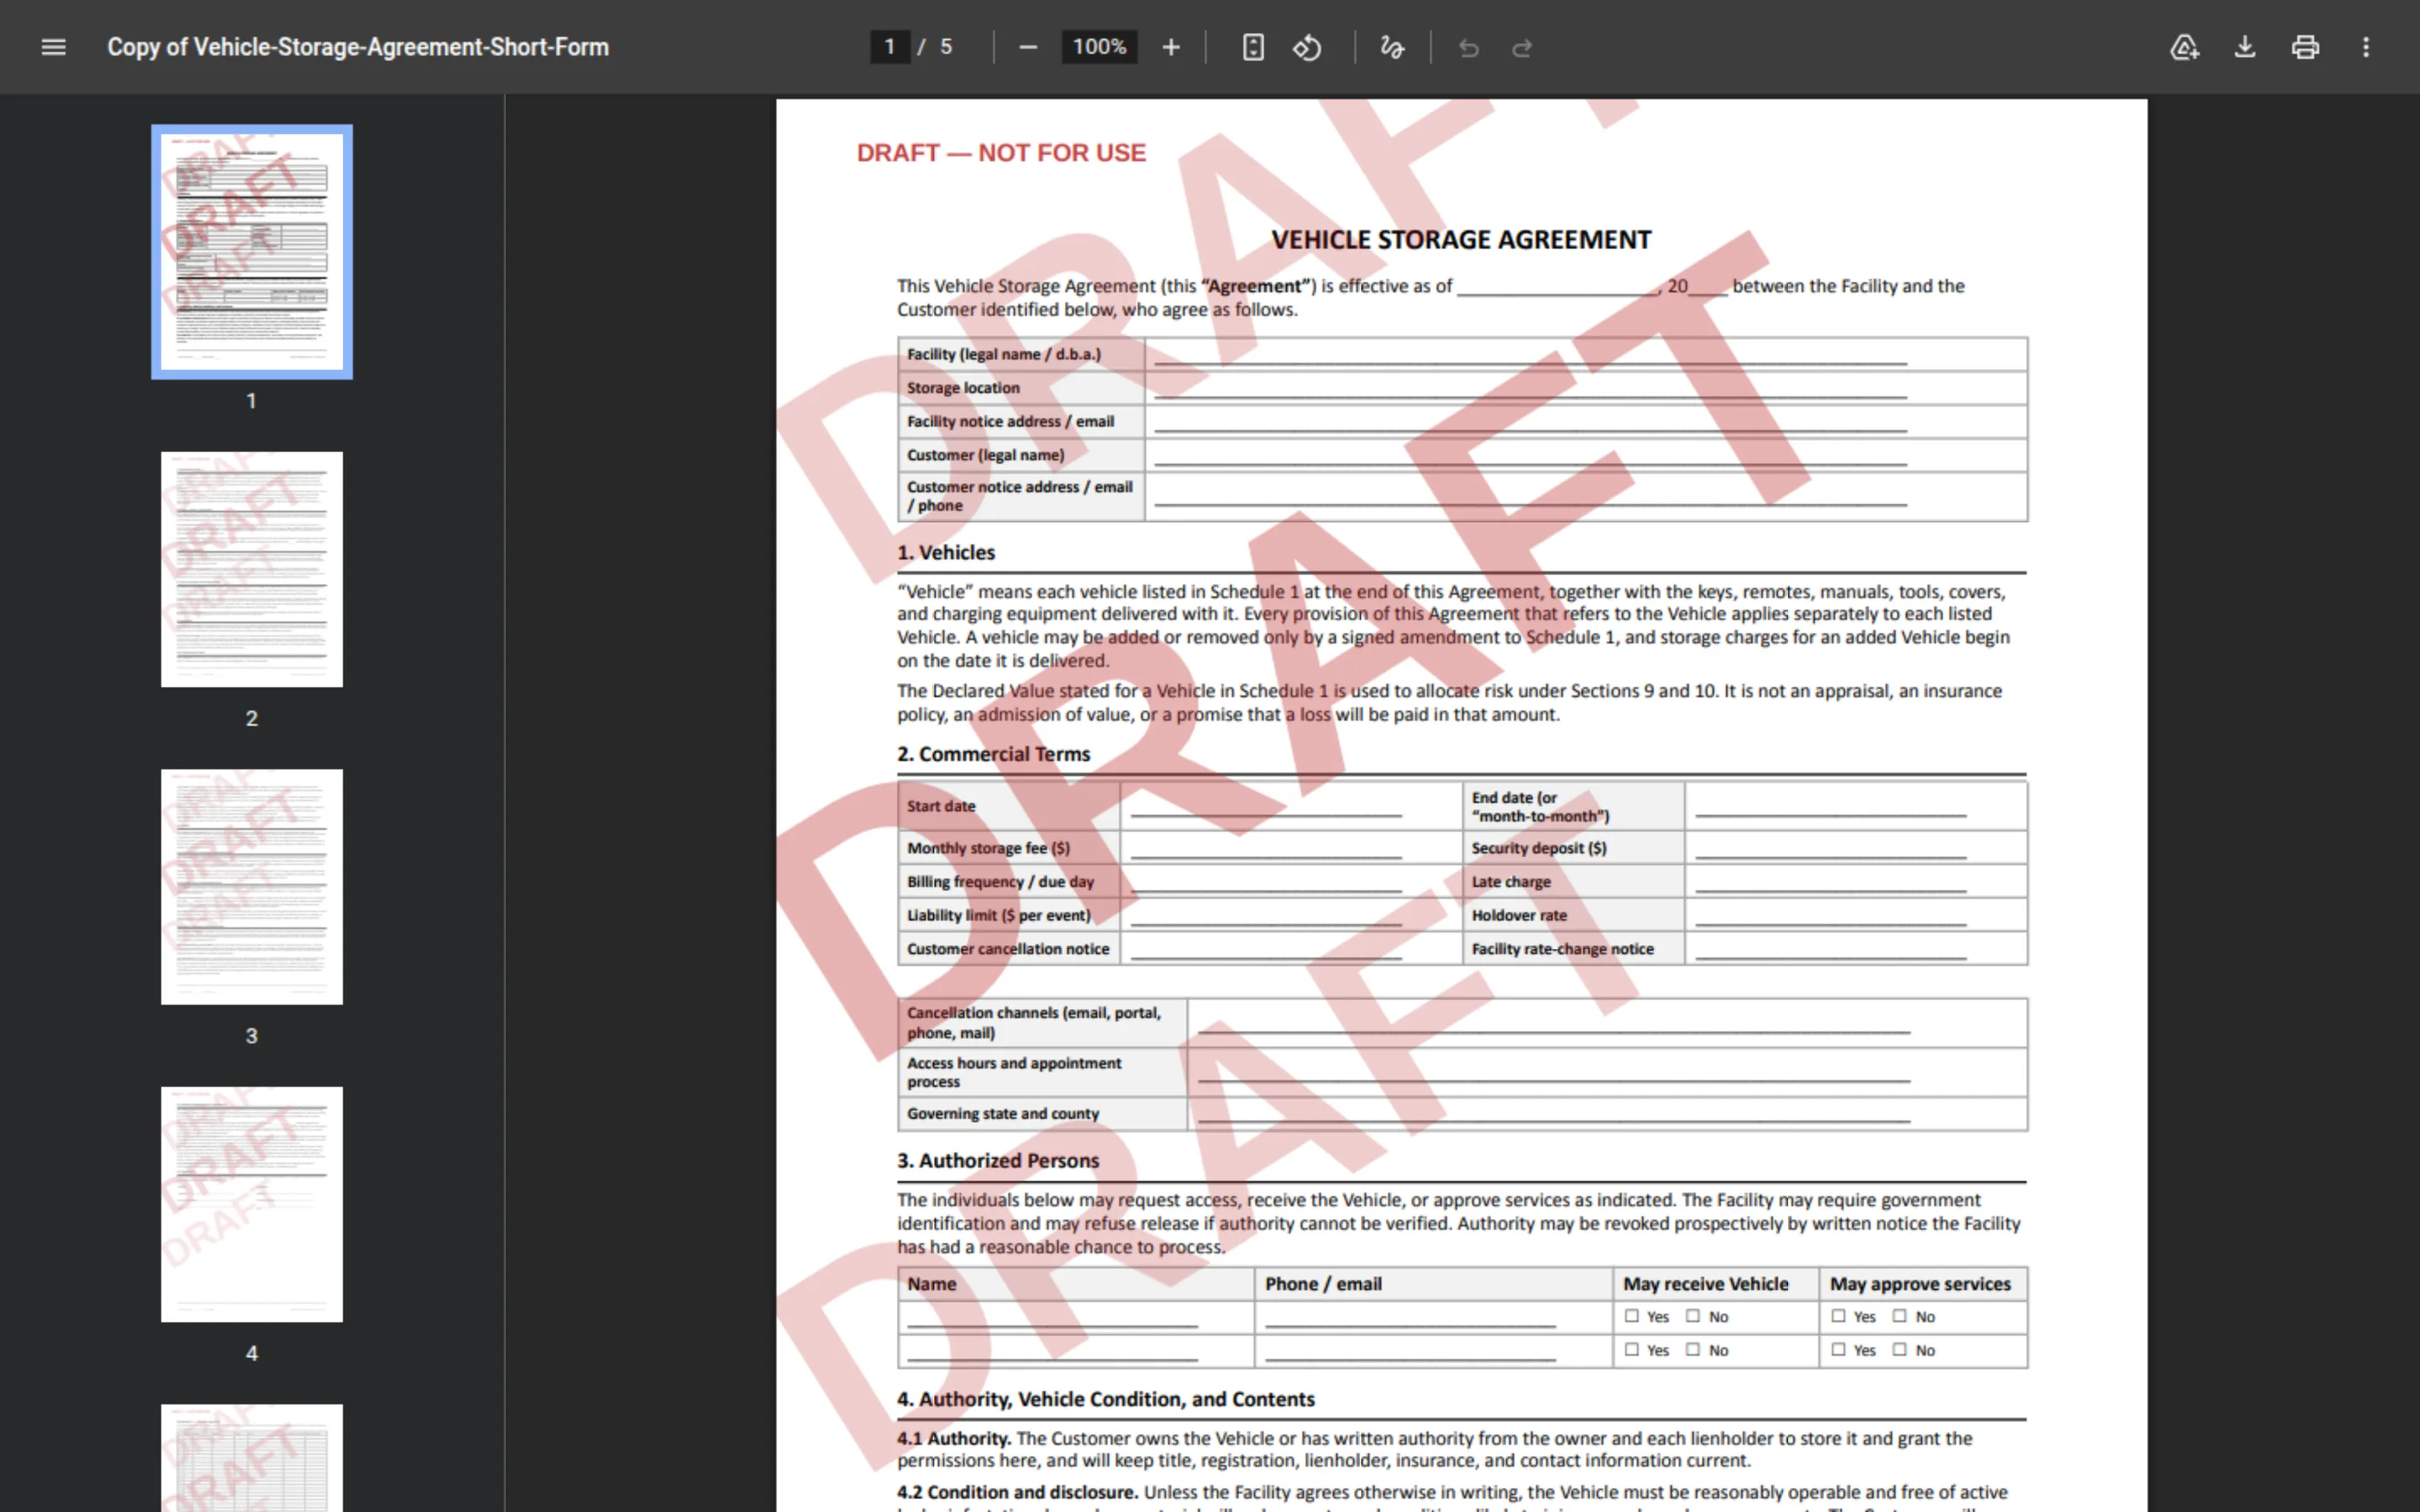Image resolution: width=2420 pixels, height=1512 pixels.
Task: Click the 'Late charge' label cell
Action: [1573, 882]
